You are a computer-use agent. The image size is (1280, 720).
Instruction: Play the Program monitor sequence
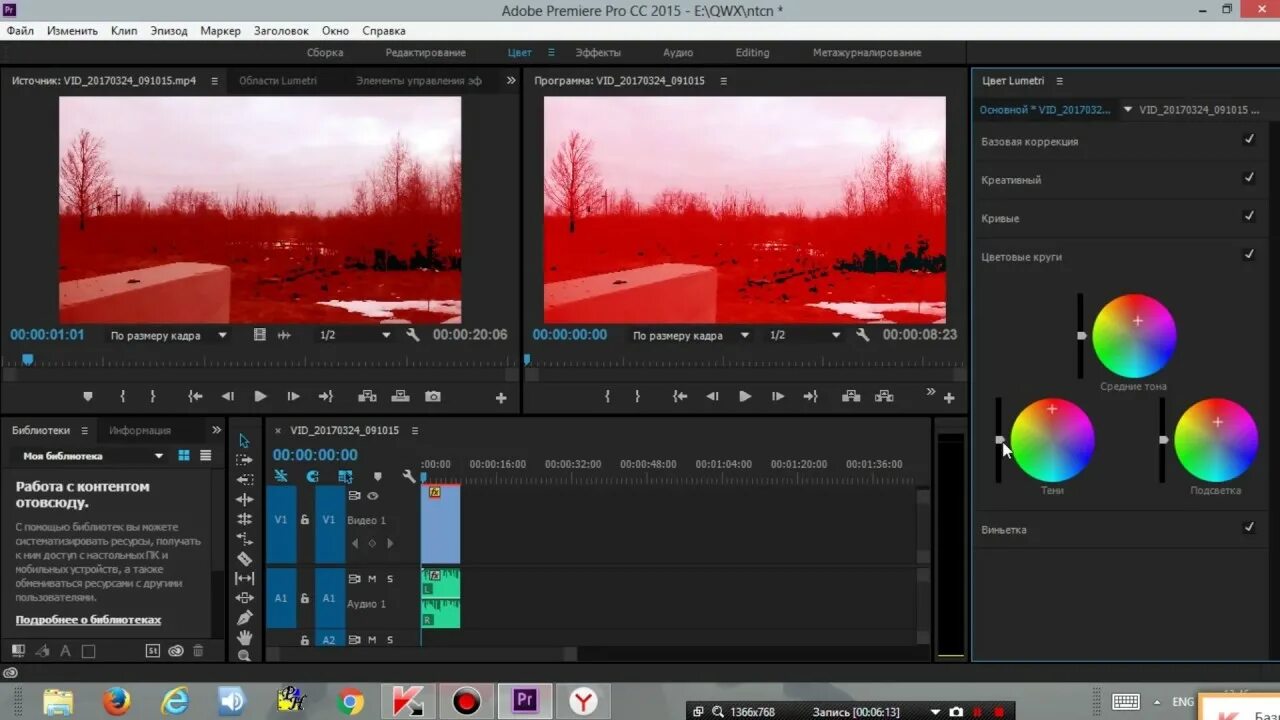point(745,397)
